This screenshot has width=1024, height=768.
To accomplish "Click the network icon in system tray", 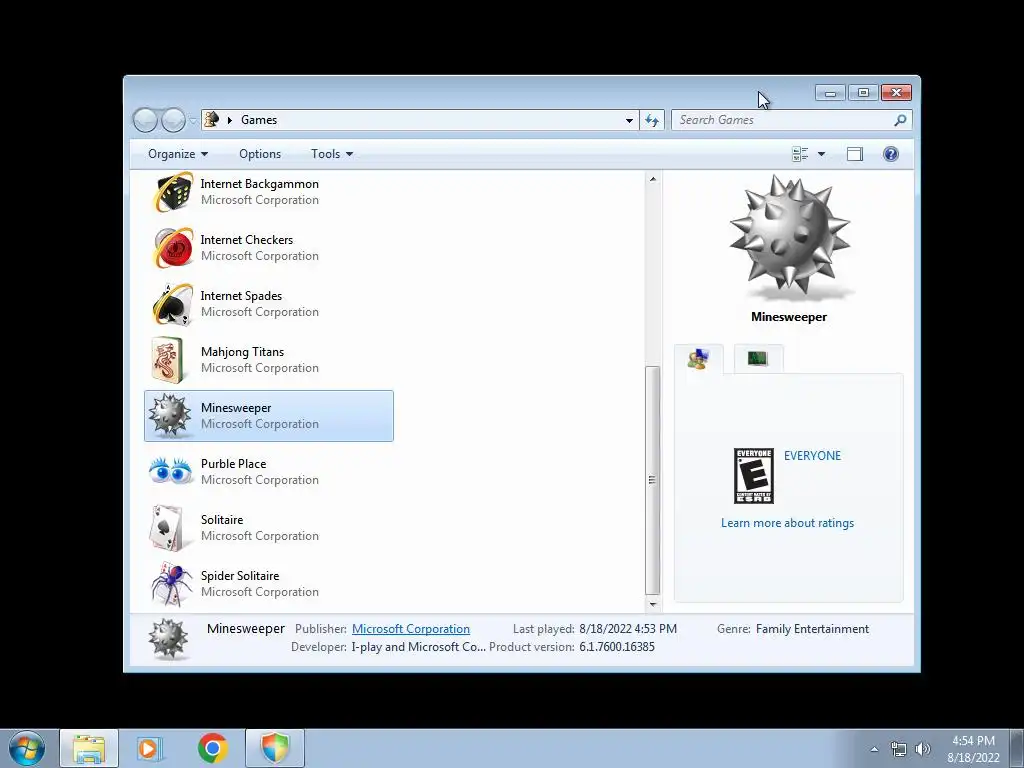I will click(899, 750).
